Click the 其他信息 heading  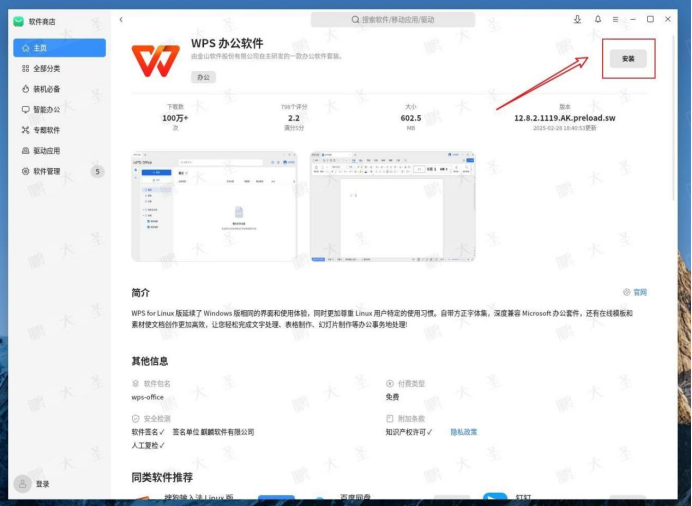tap(150, 361)
